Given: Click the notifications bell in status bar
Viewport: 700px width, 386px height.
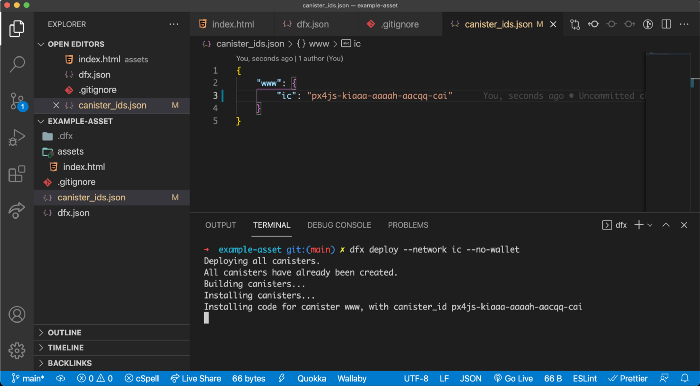Looking at the screenshot, I should tap(684, 378).
